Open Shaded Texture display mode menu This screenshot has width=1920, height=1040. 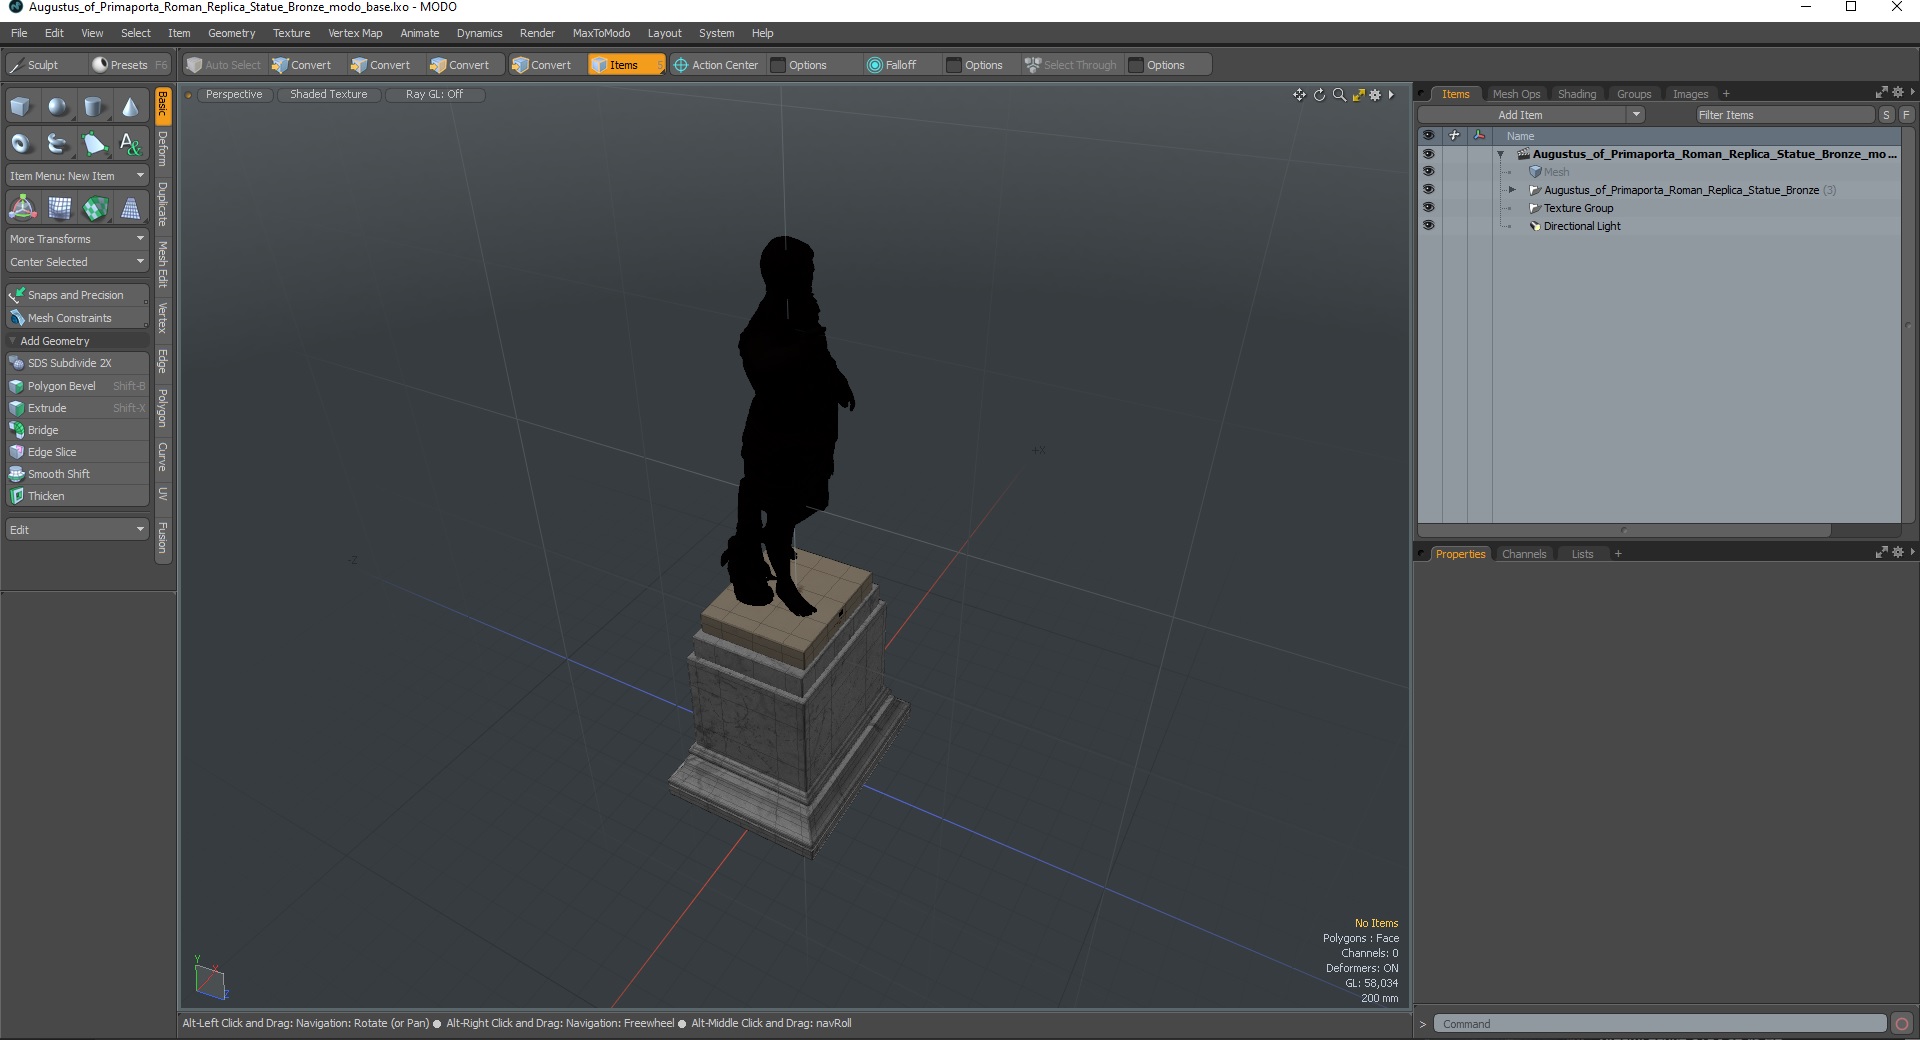(328, 94)
